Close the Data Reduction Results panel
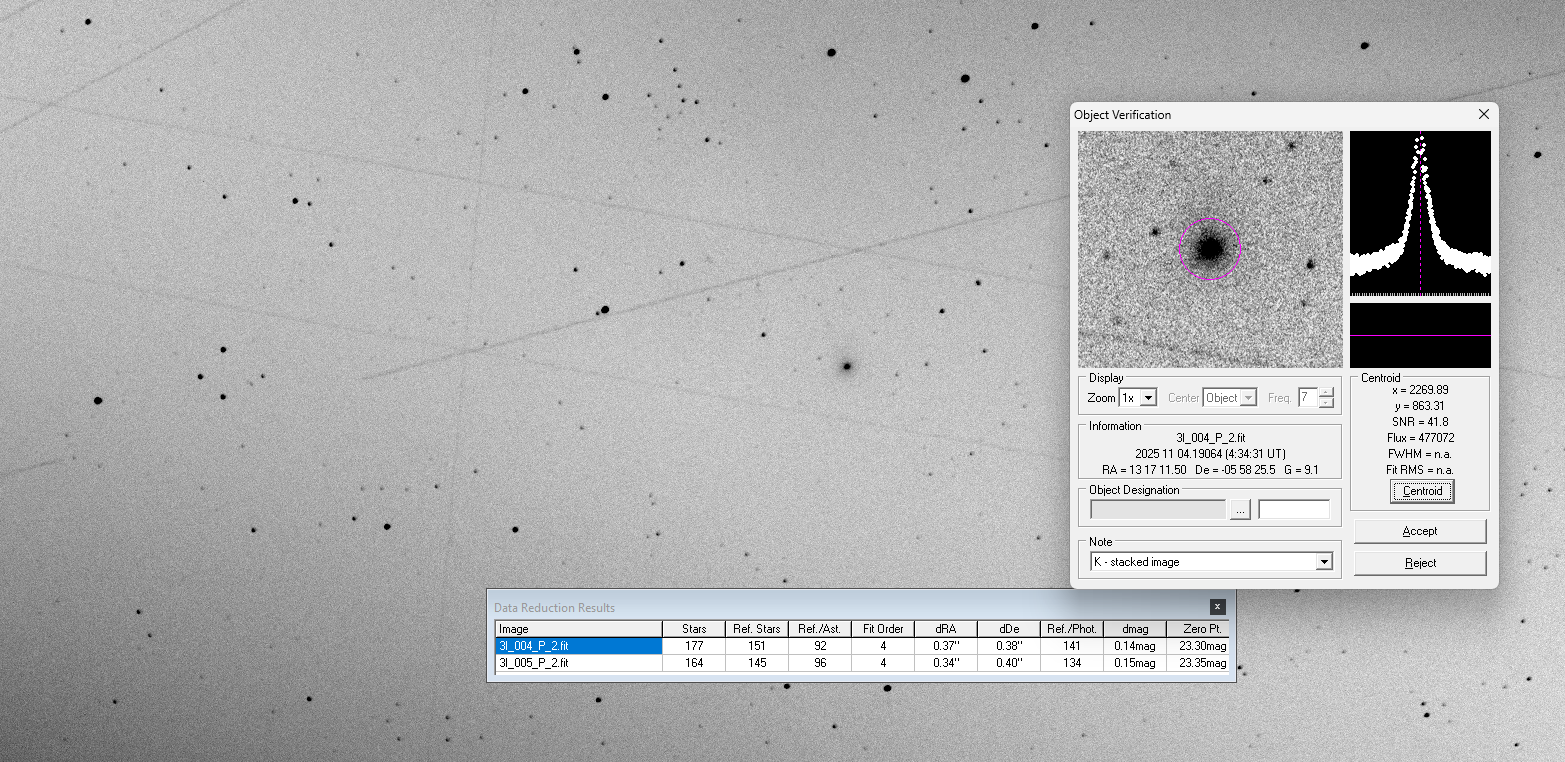 tap(1217, 607)
